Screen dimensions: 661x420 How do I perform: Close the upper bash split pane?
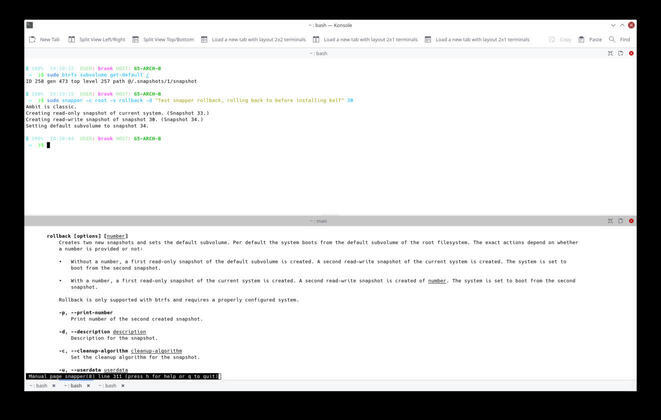click(x=631, y=54)
